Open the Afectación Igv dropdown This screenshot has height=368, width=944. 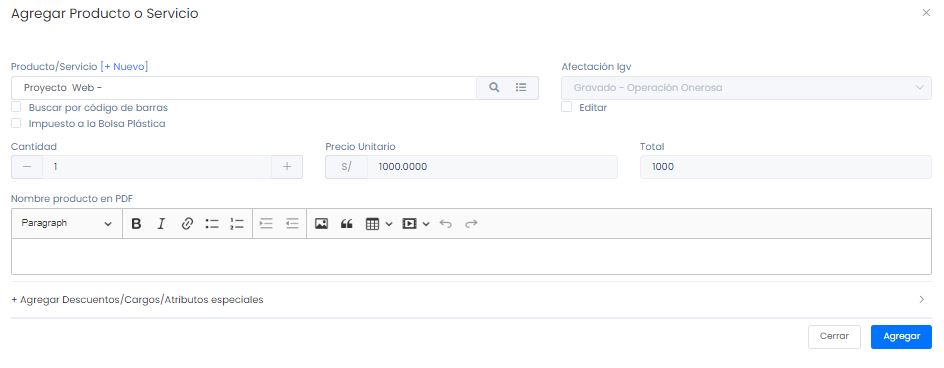(746, 88)
